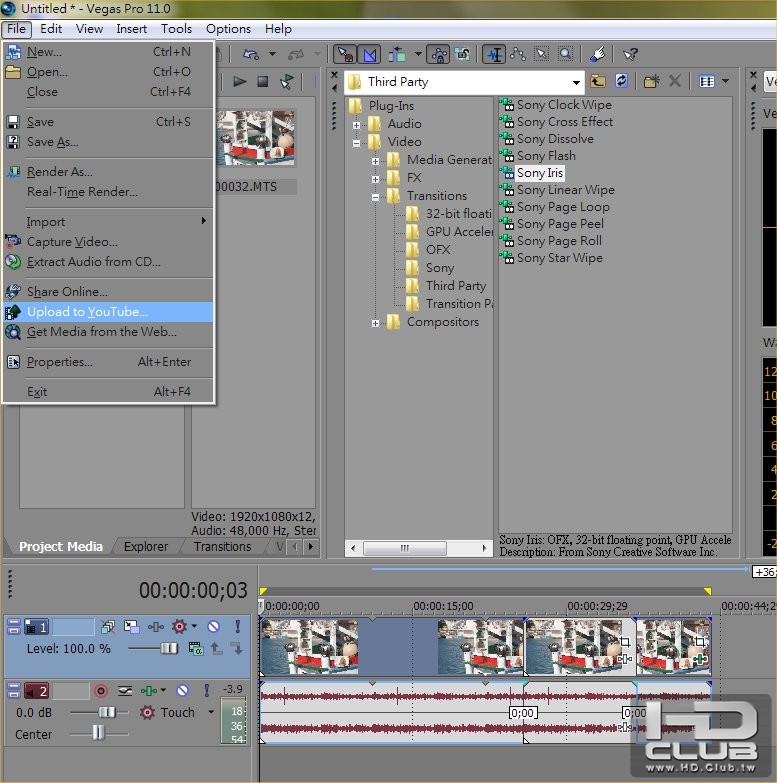
Task: Click the What's This help toolbar icon
Action: tap(630, 54)
